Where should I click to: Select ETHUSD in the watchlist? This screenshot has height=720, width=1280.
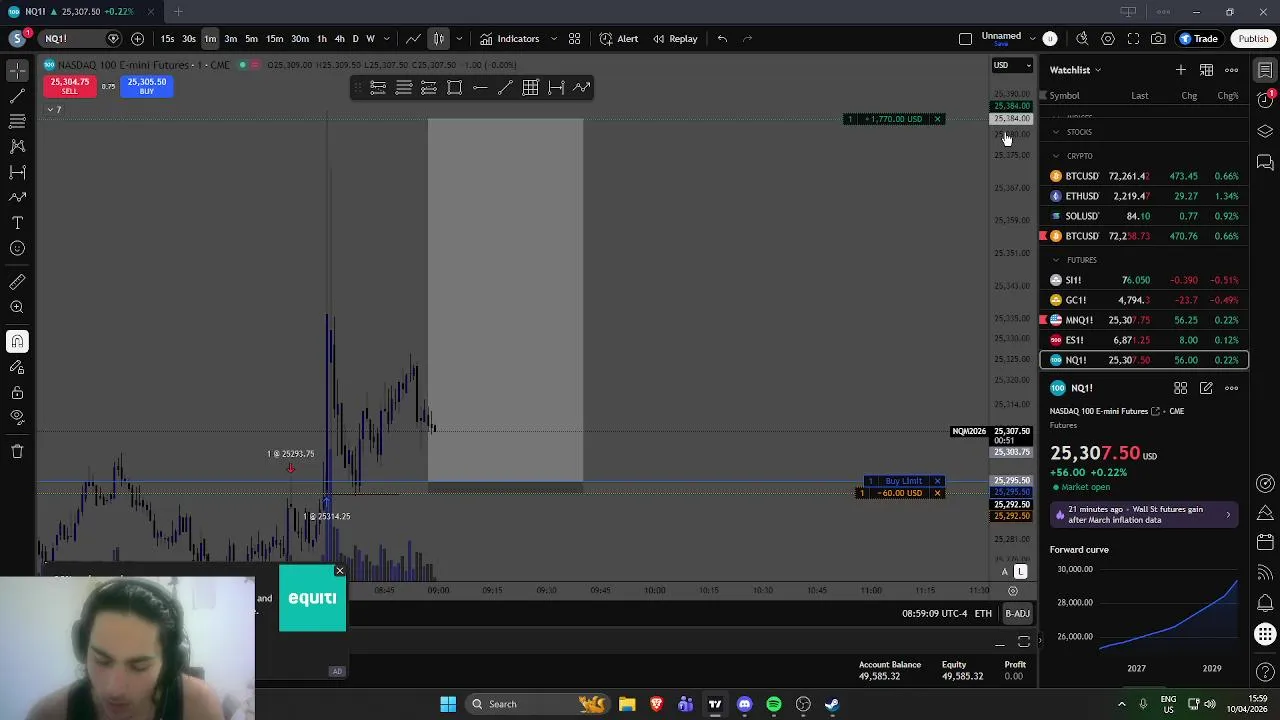[x=1144, y=196]
